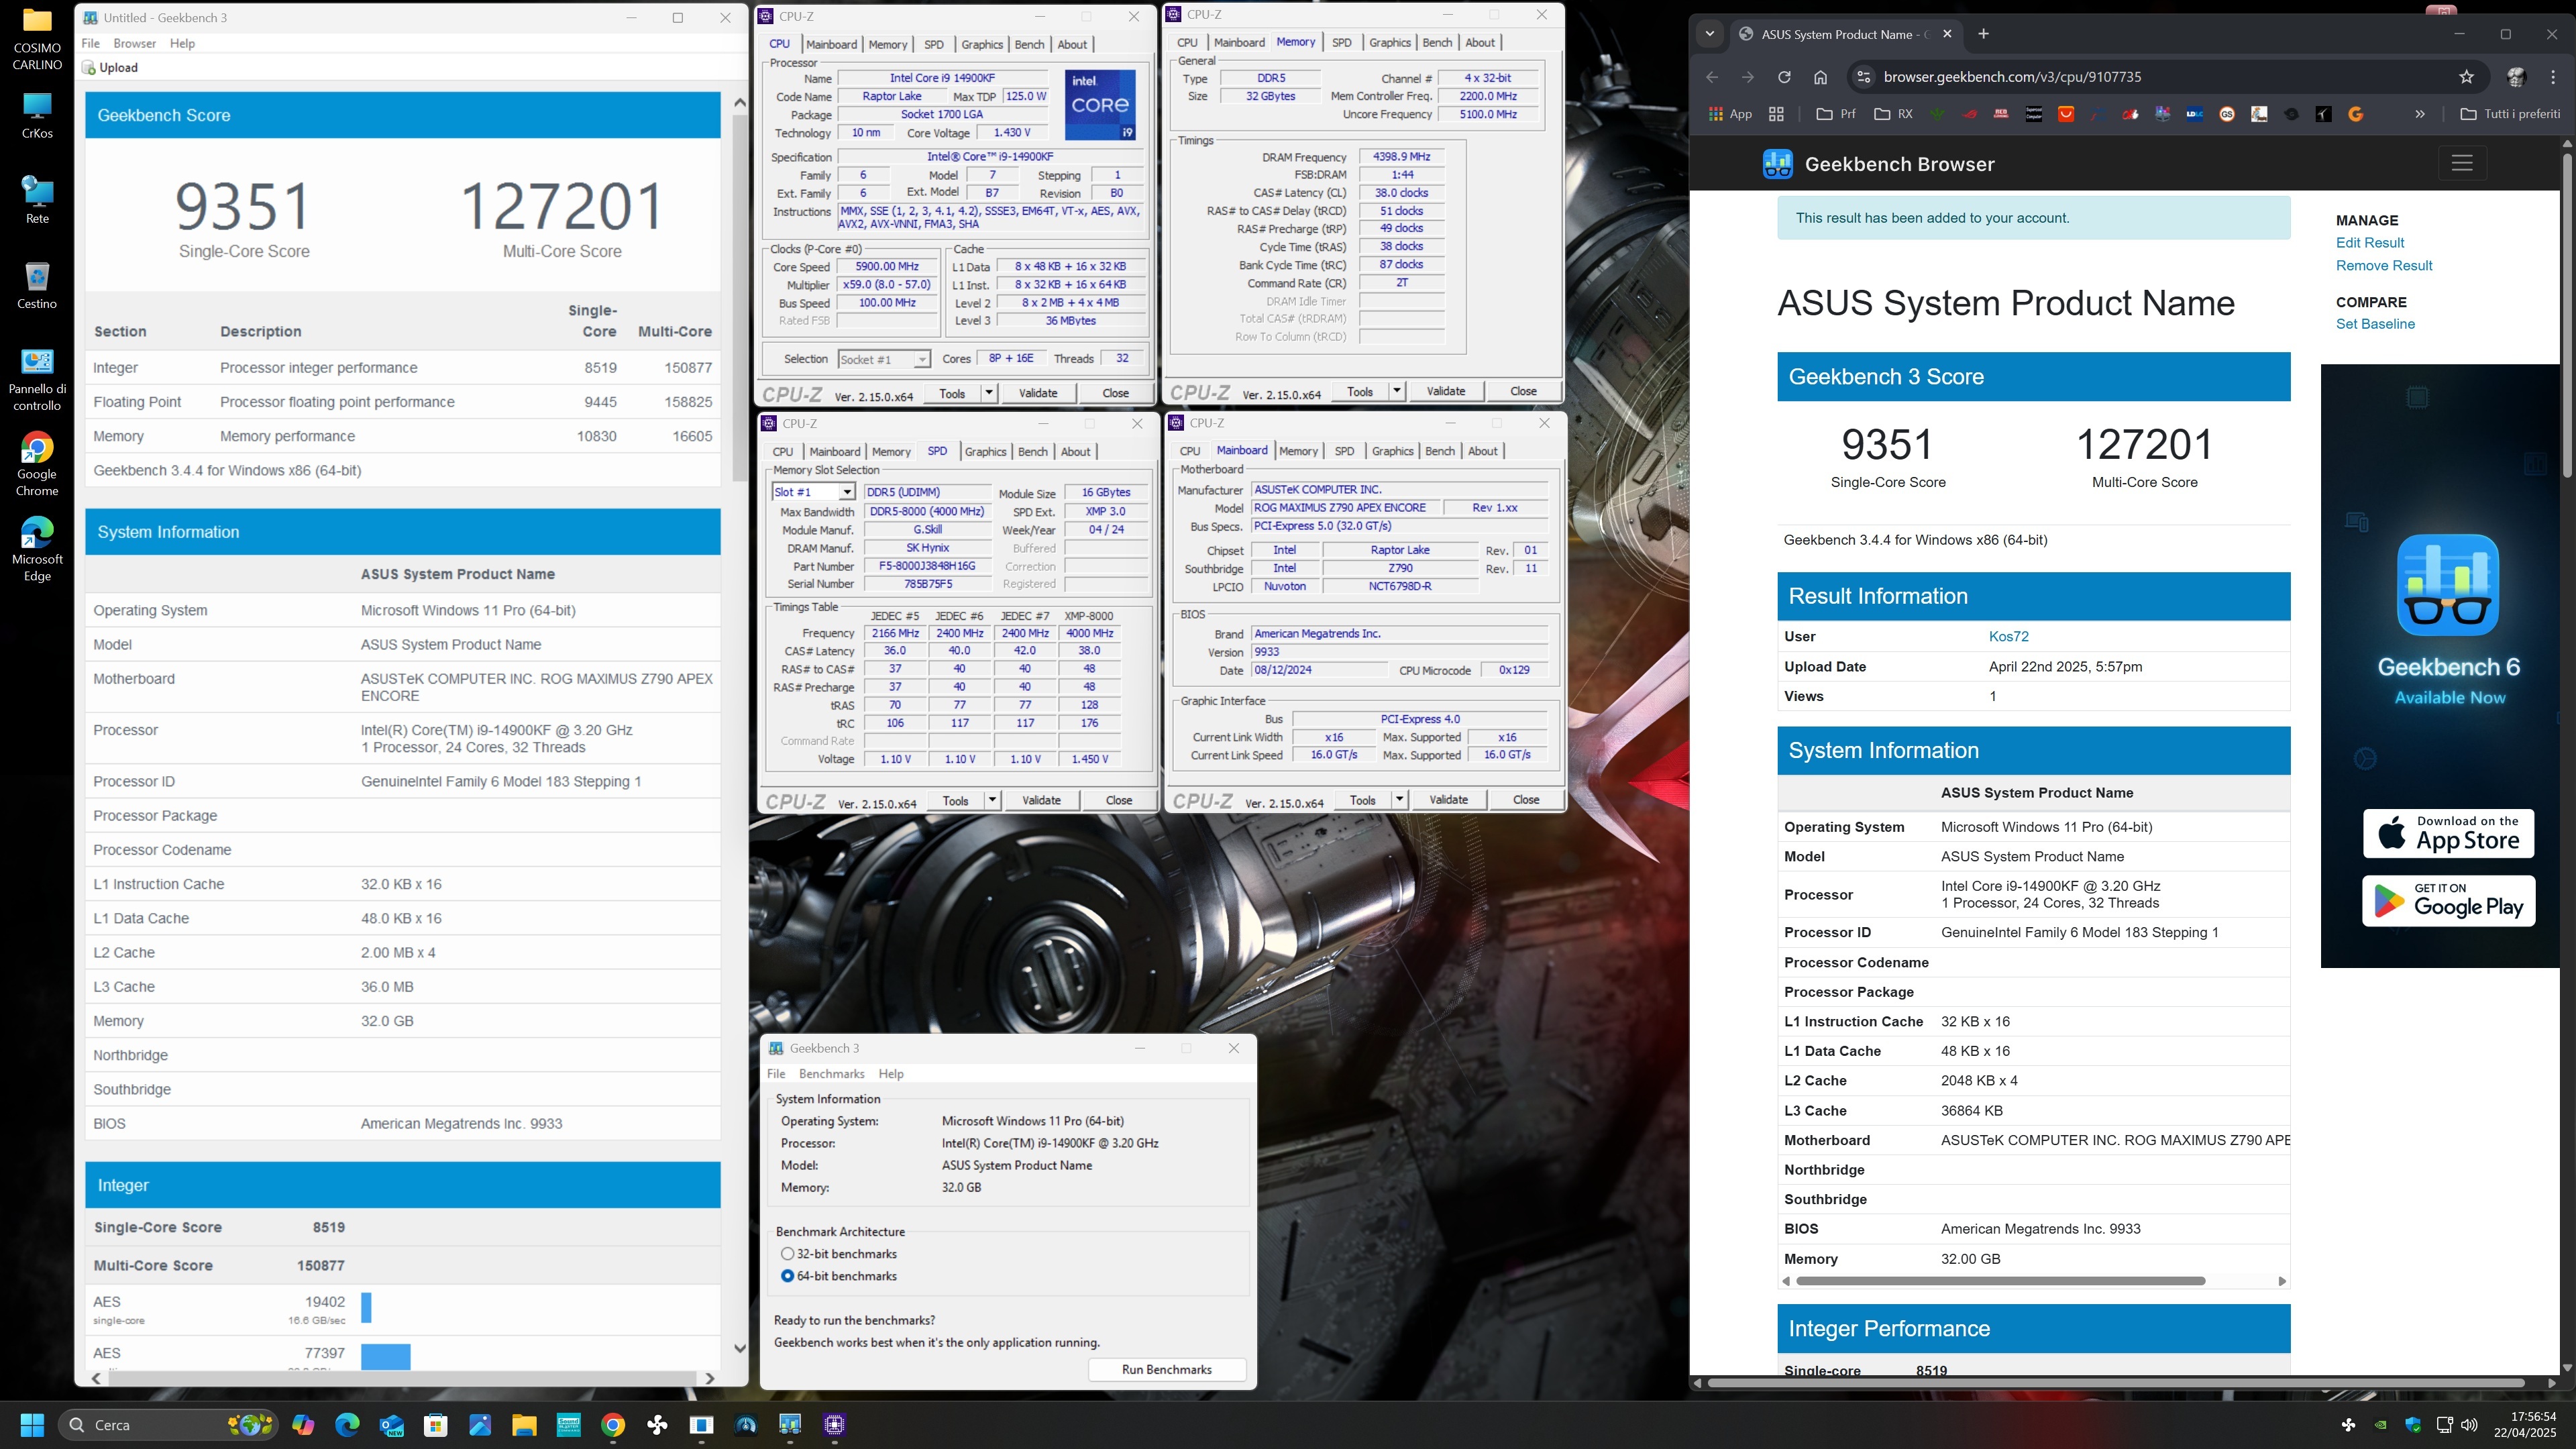
Task: Switch to CPU-Z taskbar icon
Action: [835, 1424]
